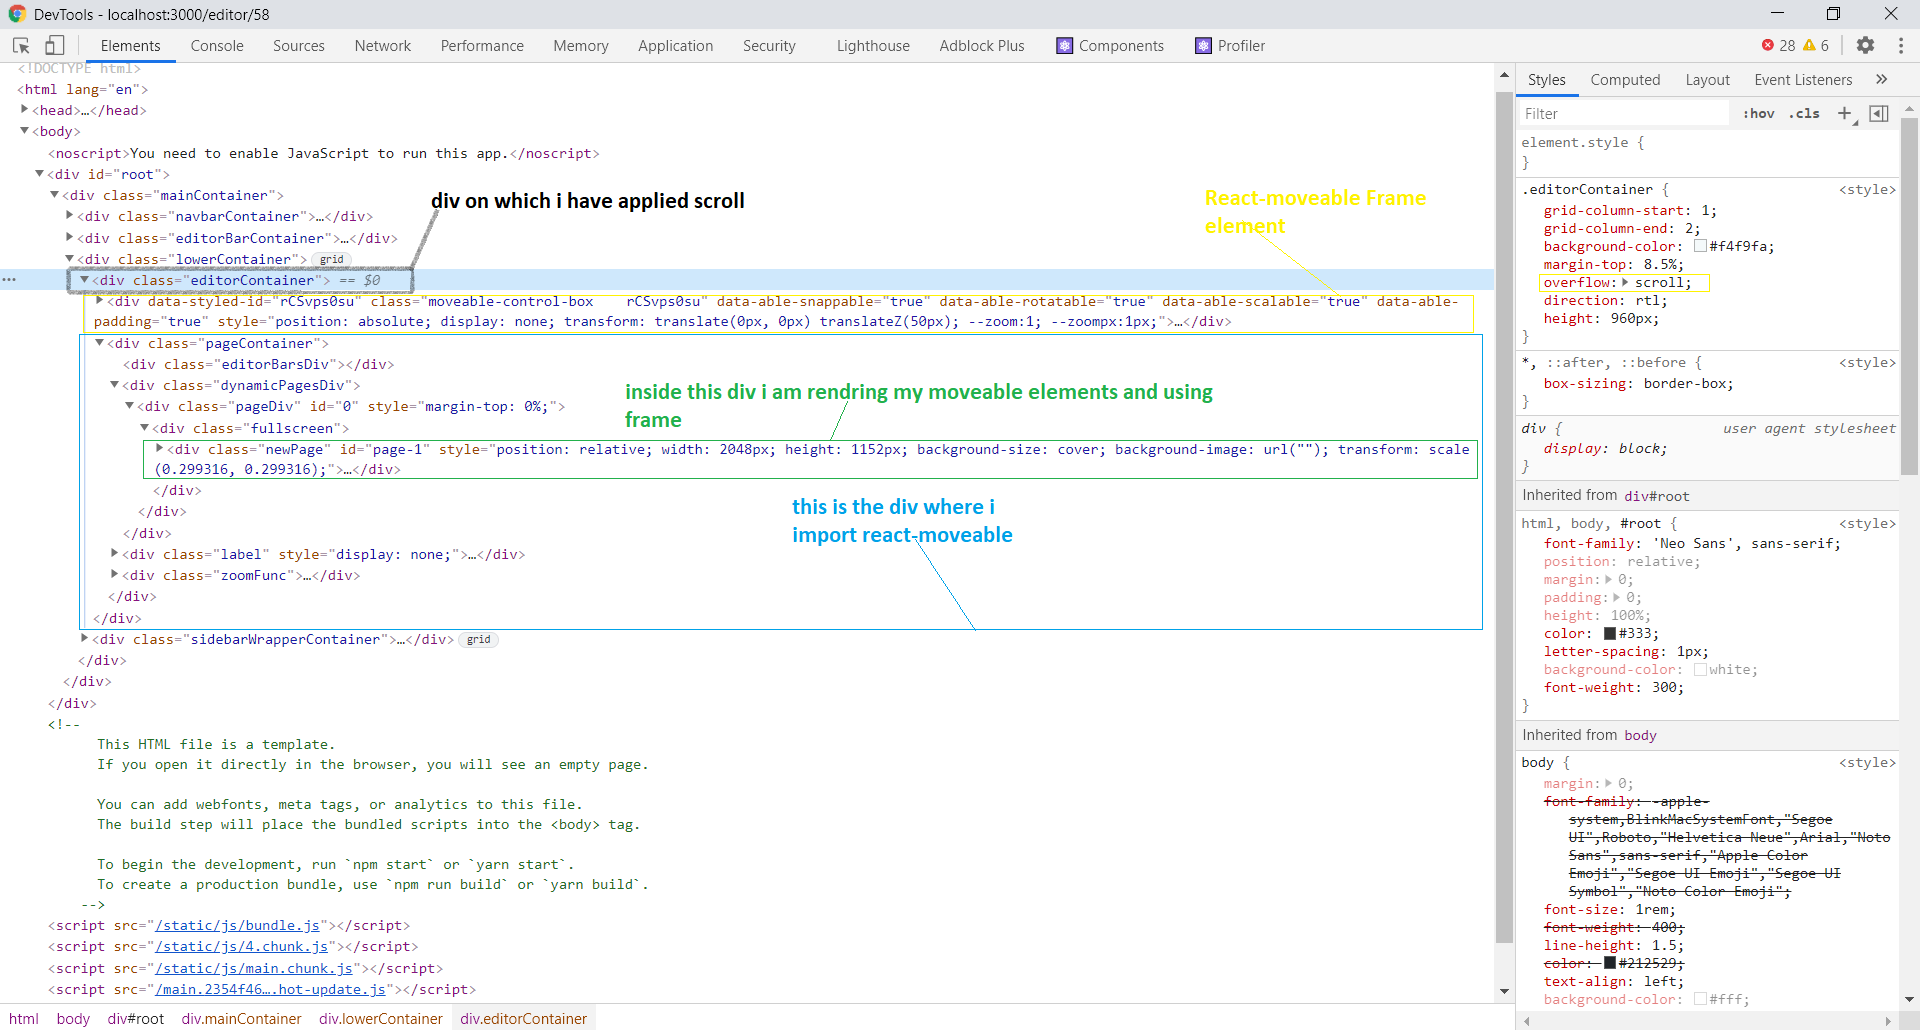1920x1030 pixels.
Task: Click the #333 color swatch
Action: pyautogui.click(x=1610, y=633)
